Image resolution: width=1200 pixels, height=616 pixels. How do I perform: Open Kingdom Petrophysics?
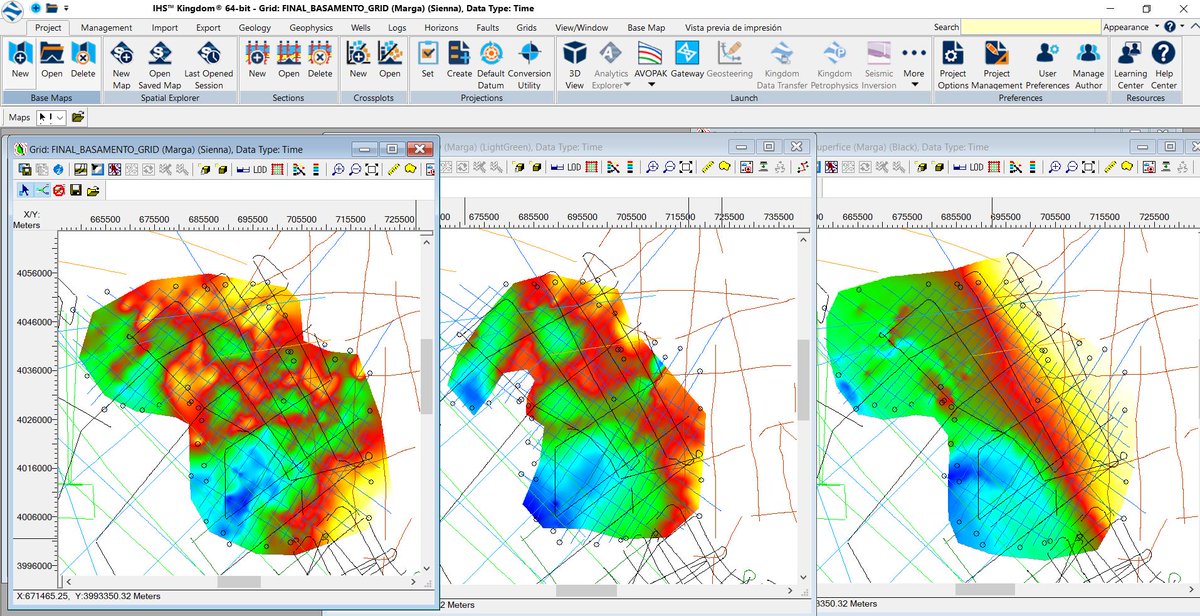(833, 65)
